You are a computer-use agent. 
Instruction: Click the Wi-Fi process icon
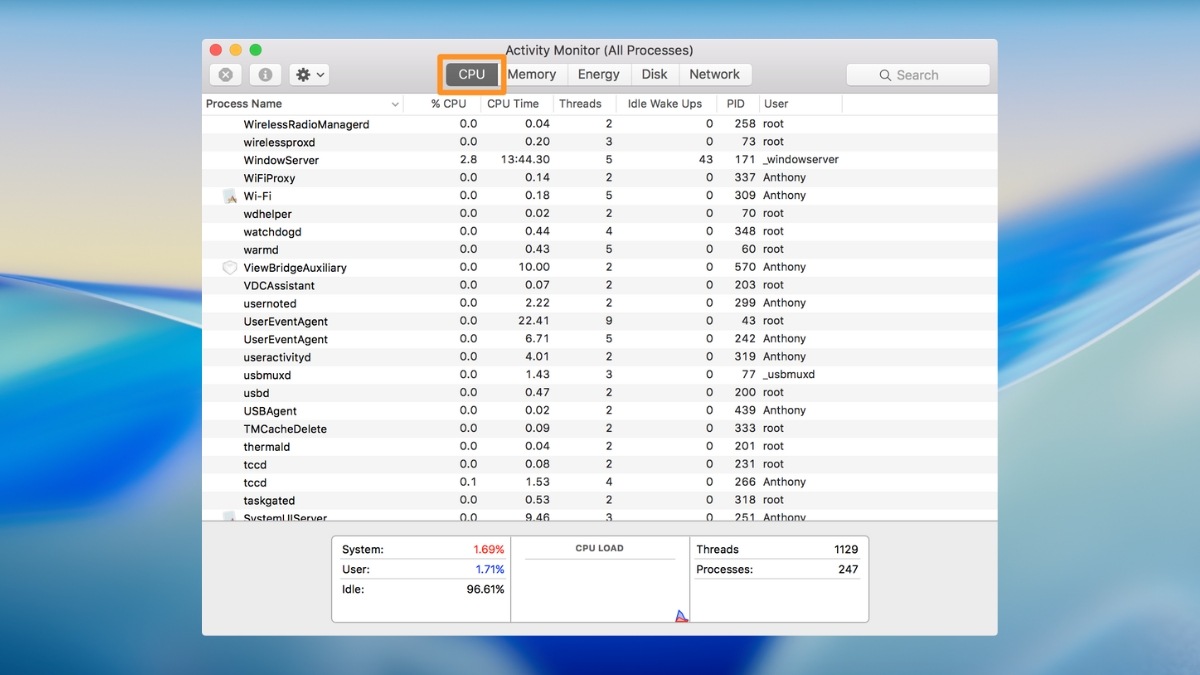(x=229, y=196)
